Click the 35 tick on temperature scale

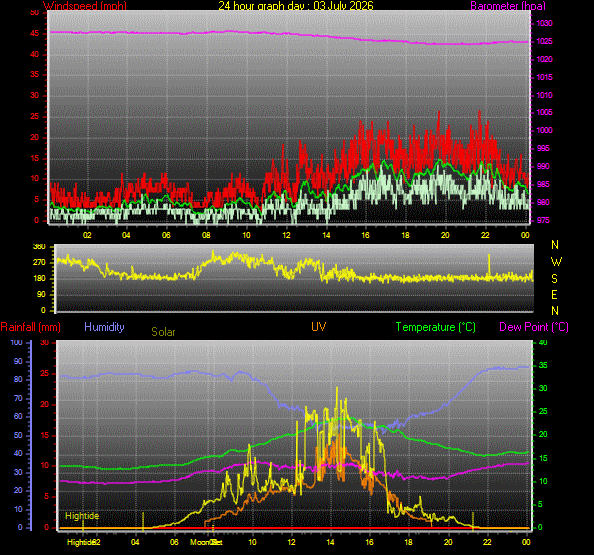click(x=543, y=366)
